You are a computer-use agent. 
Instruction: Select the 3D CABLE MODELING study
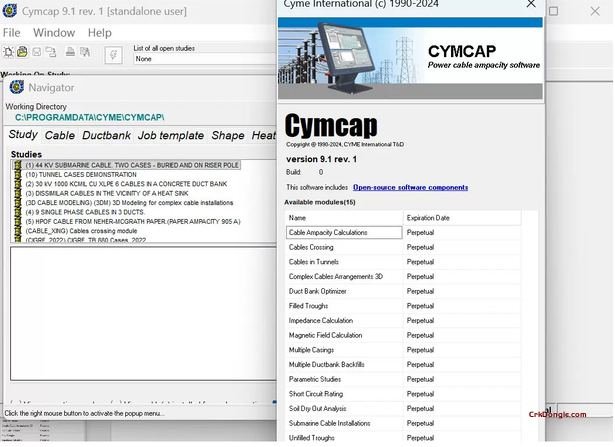tap(129, 203)
